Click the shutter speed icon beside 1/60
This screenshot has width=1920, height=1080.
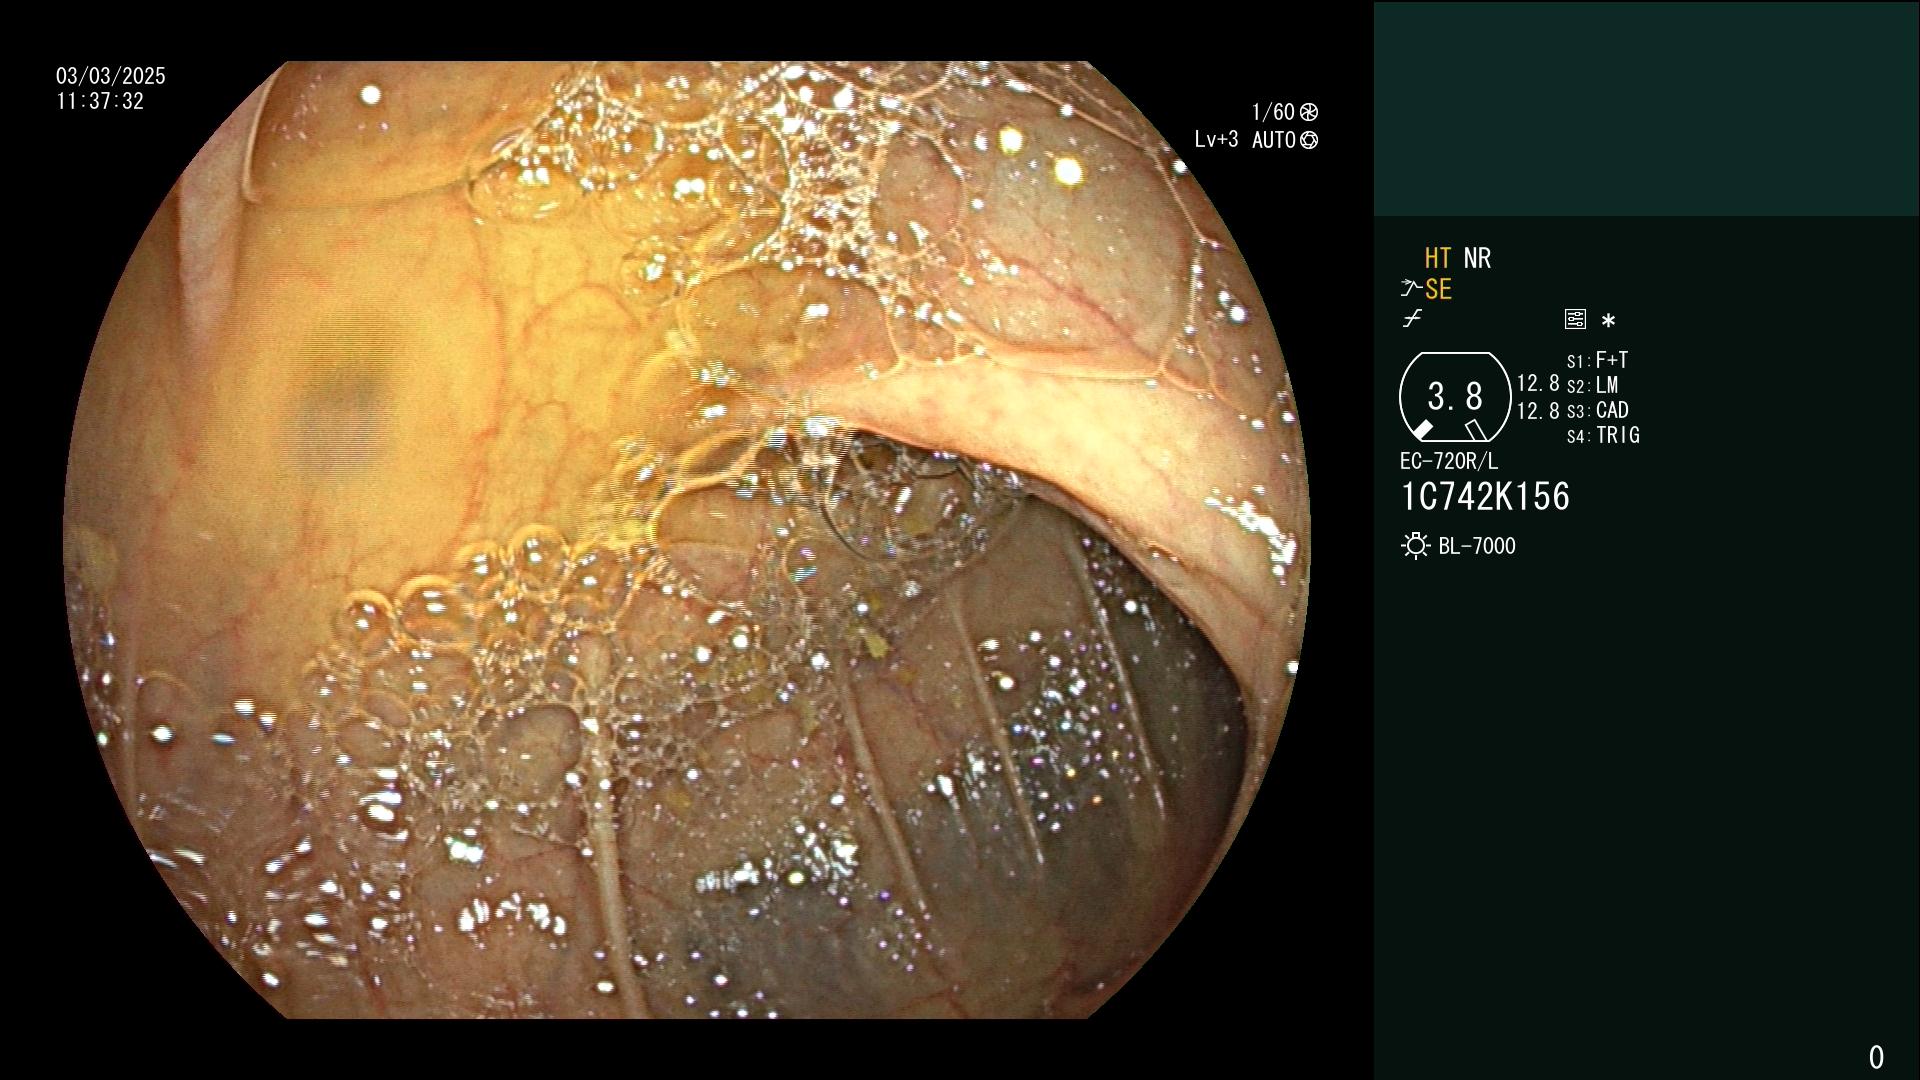coord(1309,112)
